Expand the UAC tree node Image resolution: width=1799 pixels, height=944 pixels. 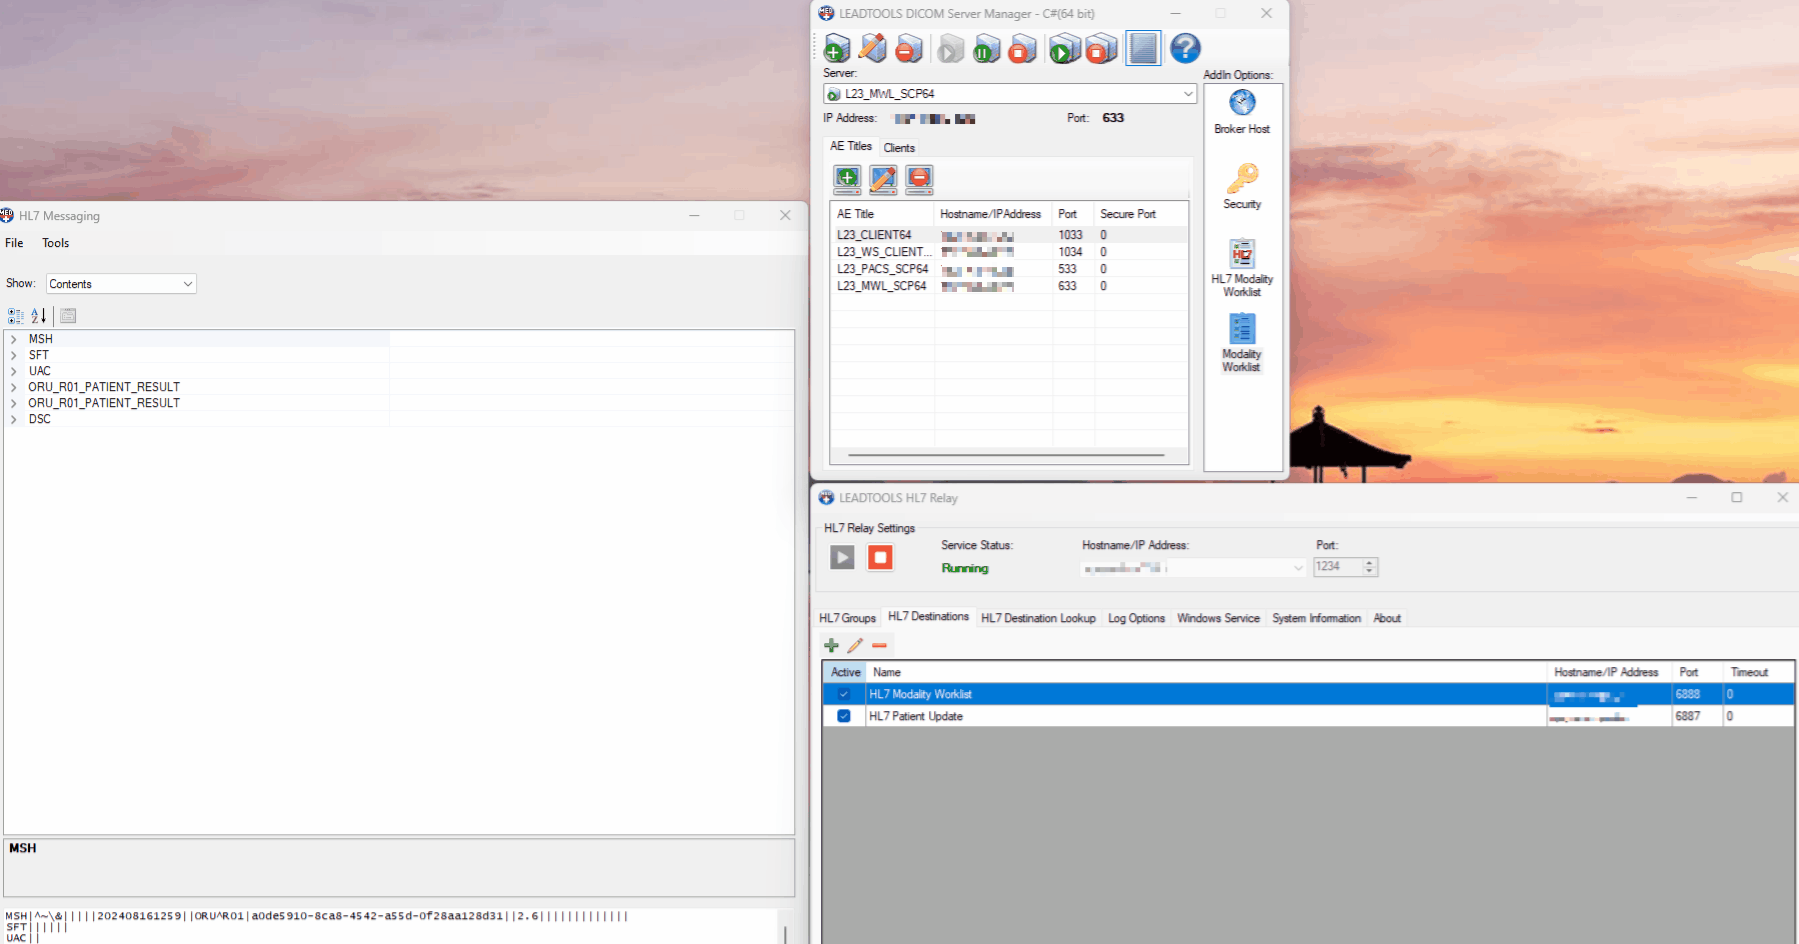[x=13, y=371]
